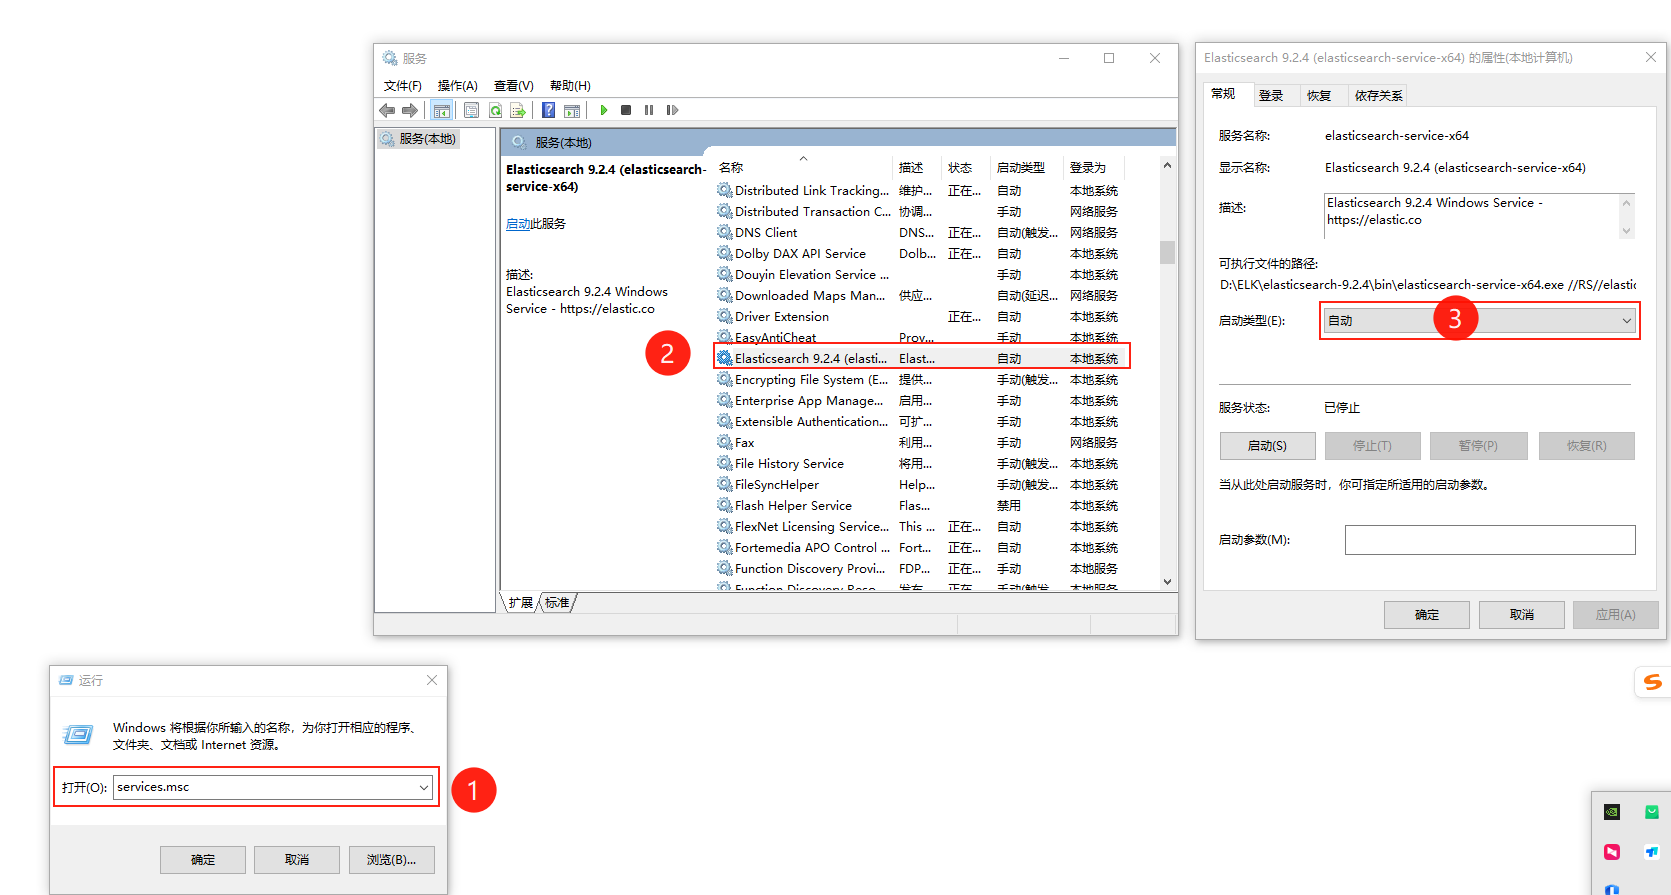The image size is (1671, 895).
Task: Click the NVIDIA icon in the system tray
Action: [1612, 812]
